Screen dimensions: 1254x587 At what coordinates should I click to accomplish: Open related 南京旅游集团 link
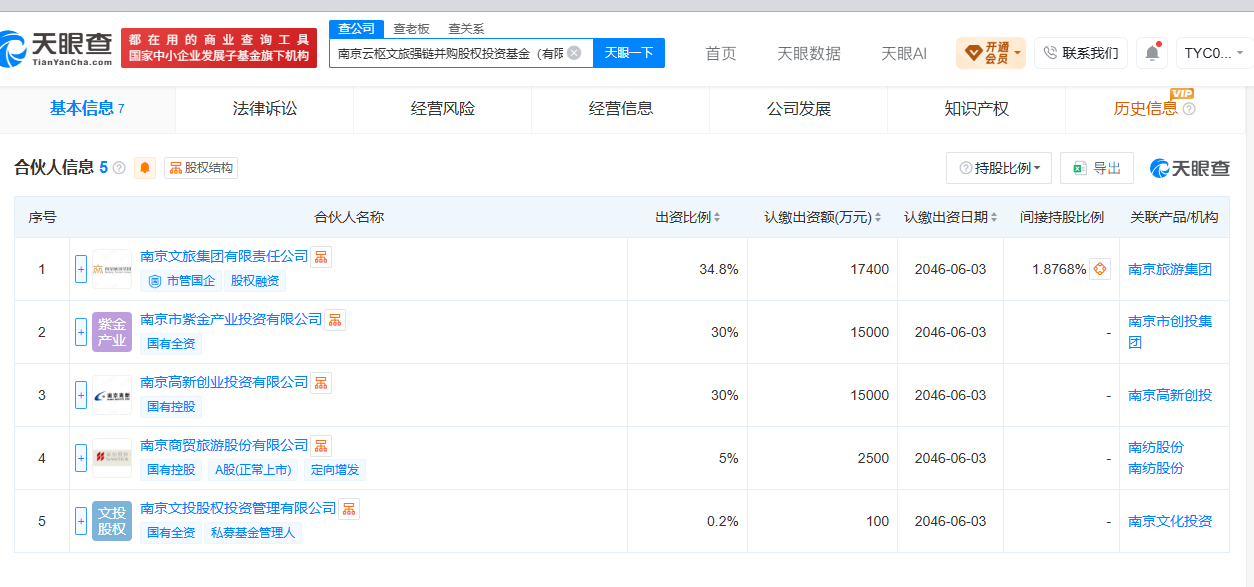coord(1170,269)
